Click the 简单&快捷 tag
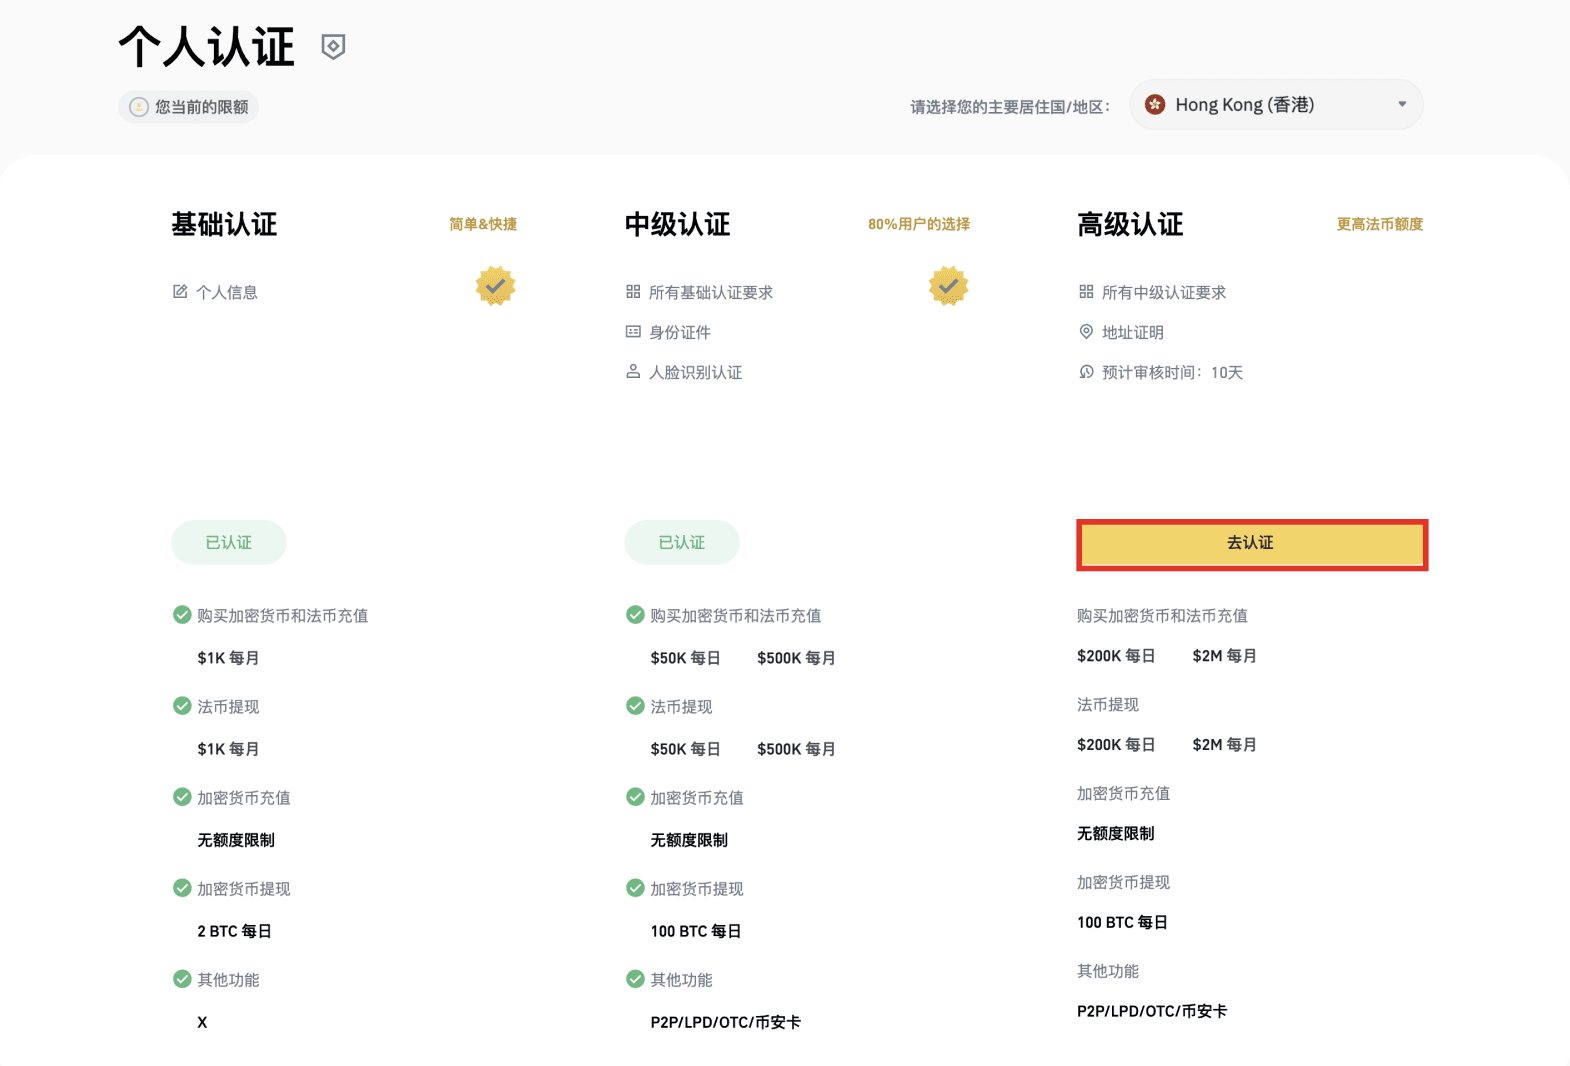 (x=483, y=224)
